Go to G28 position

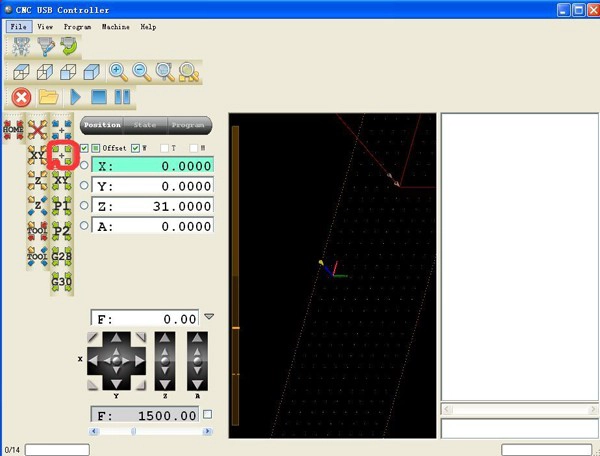62,256
